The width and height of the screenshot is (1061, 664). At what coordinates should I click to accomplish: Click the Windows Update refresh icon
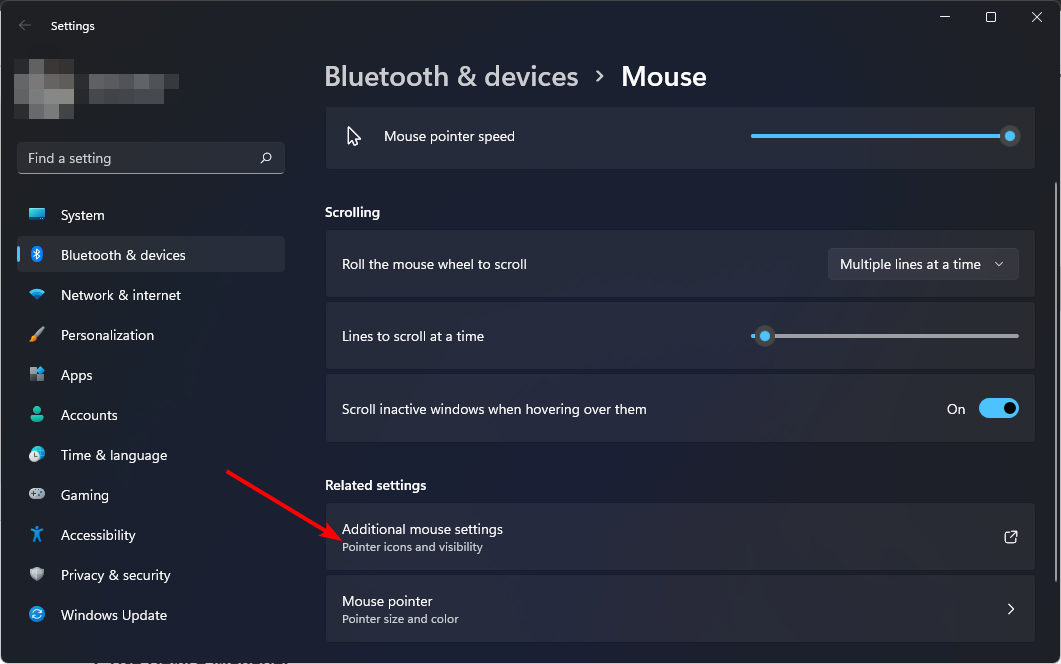click(x=37, y=615)
